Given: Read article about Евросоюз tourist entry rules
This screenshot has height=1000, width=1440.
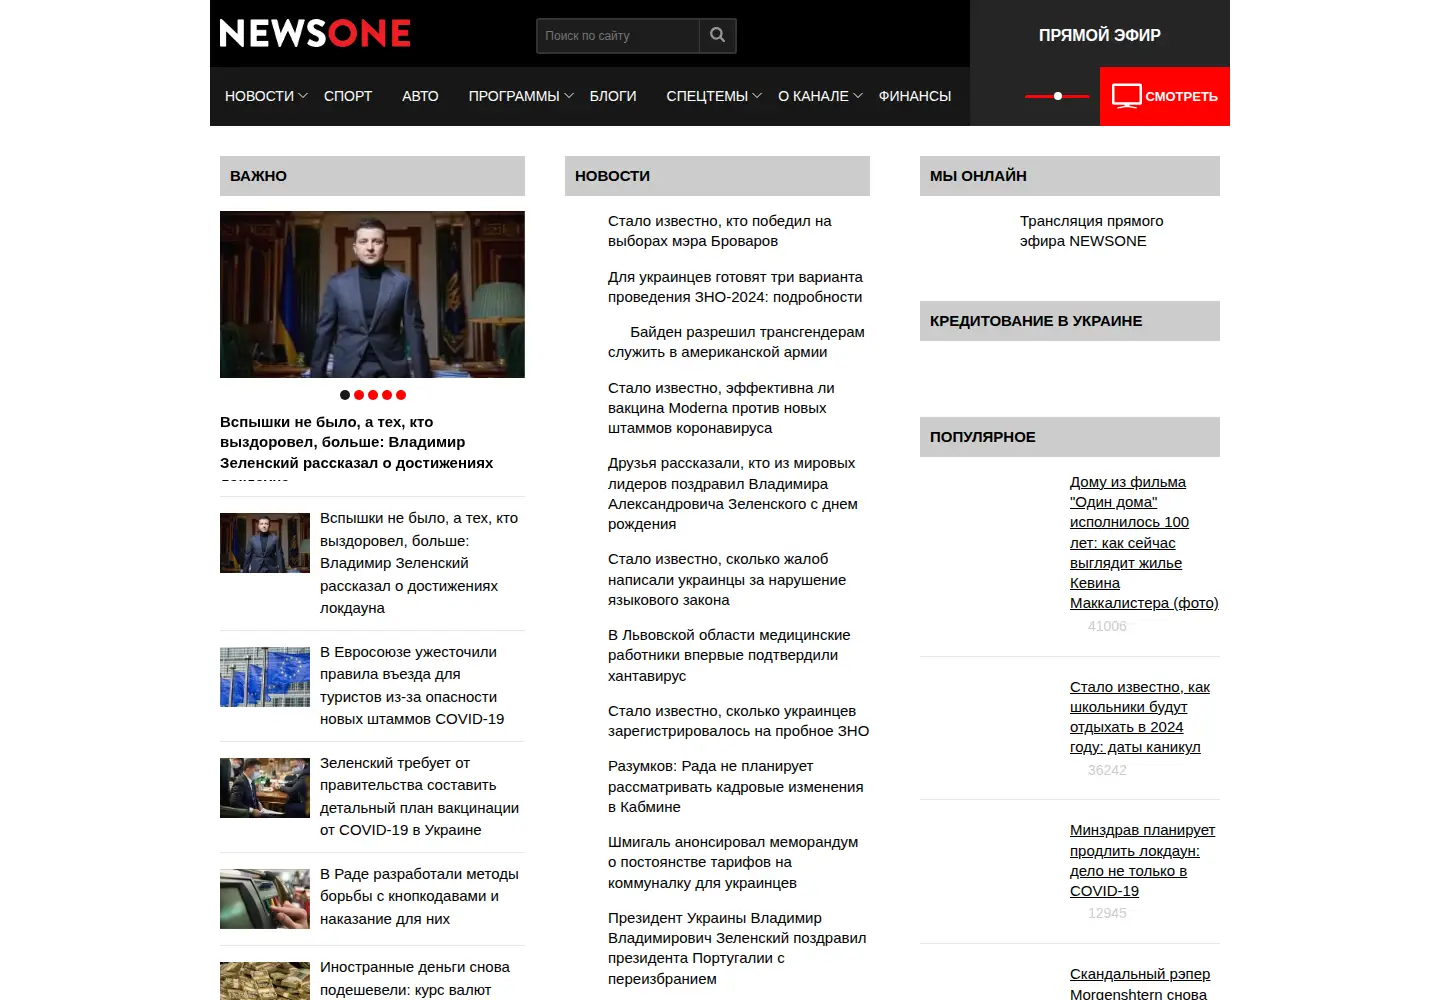Looking at the screenshot, I should 412,685.
